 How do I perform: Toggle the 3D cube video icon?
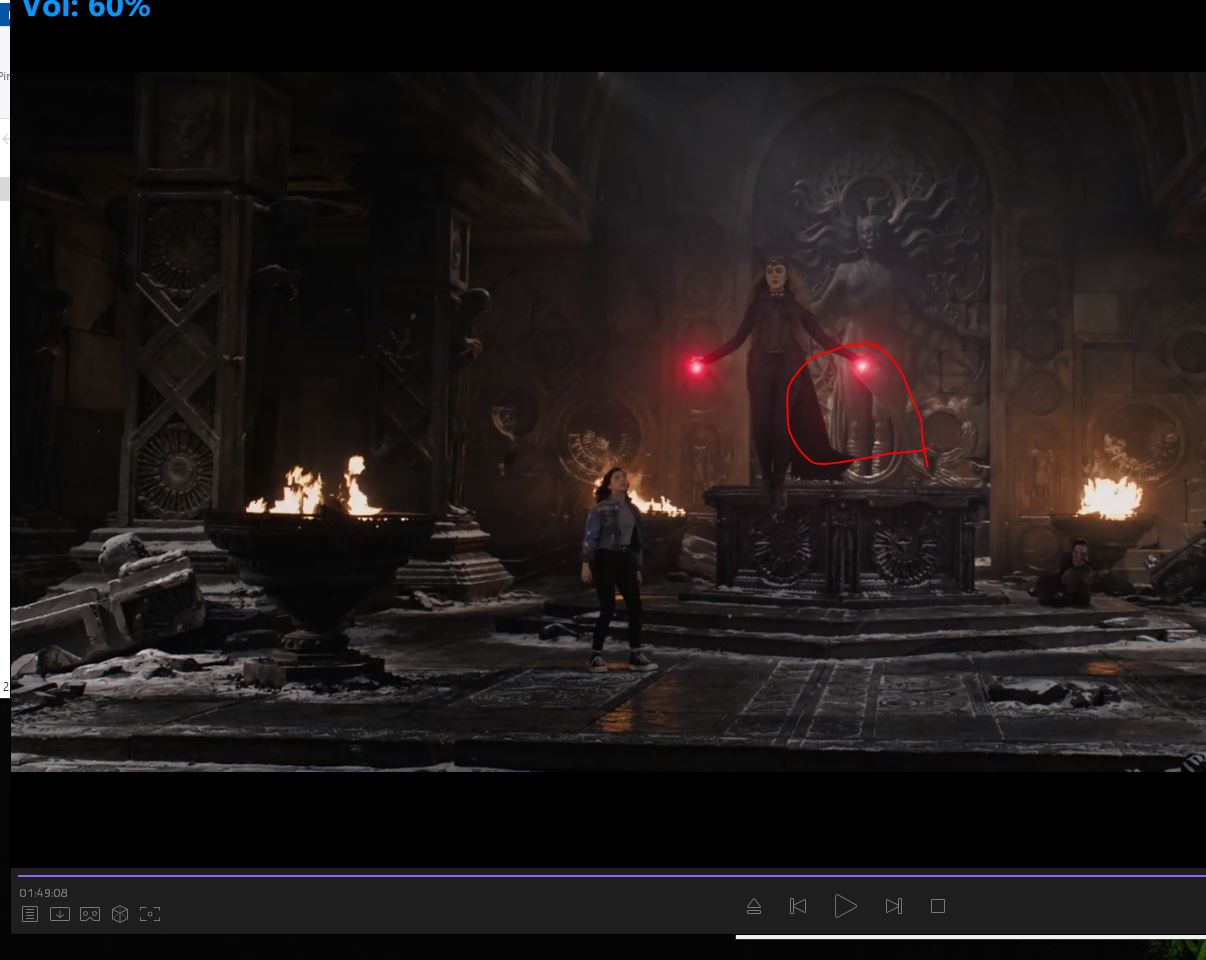(120, 914)
